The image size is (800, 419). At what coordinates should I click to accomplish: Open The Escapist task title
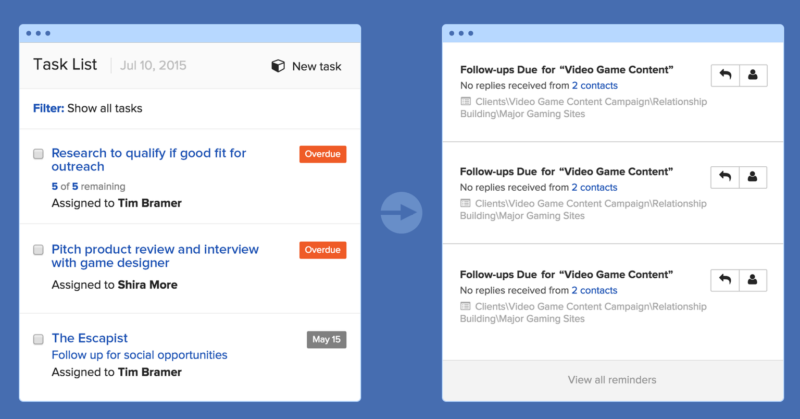click(x=89, y=338)
